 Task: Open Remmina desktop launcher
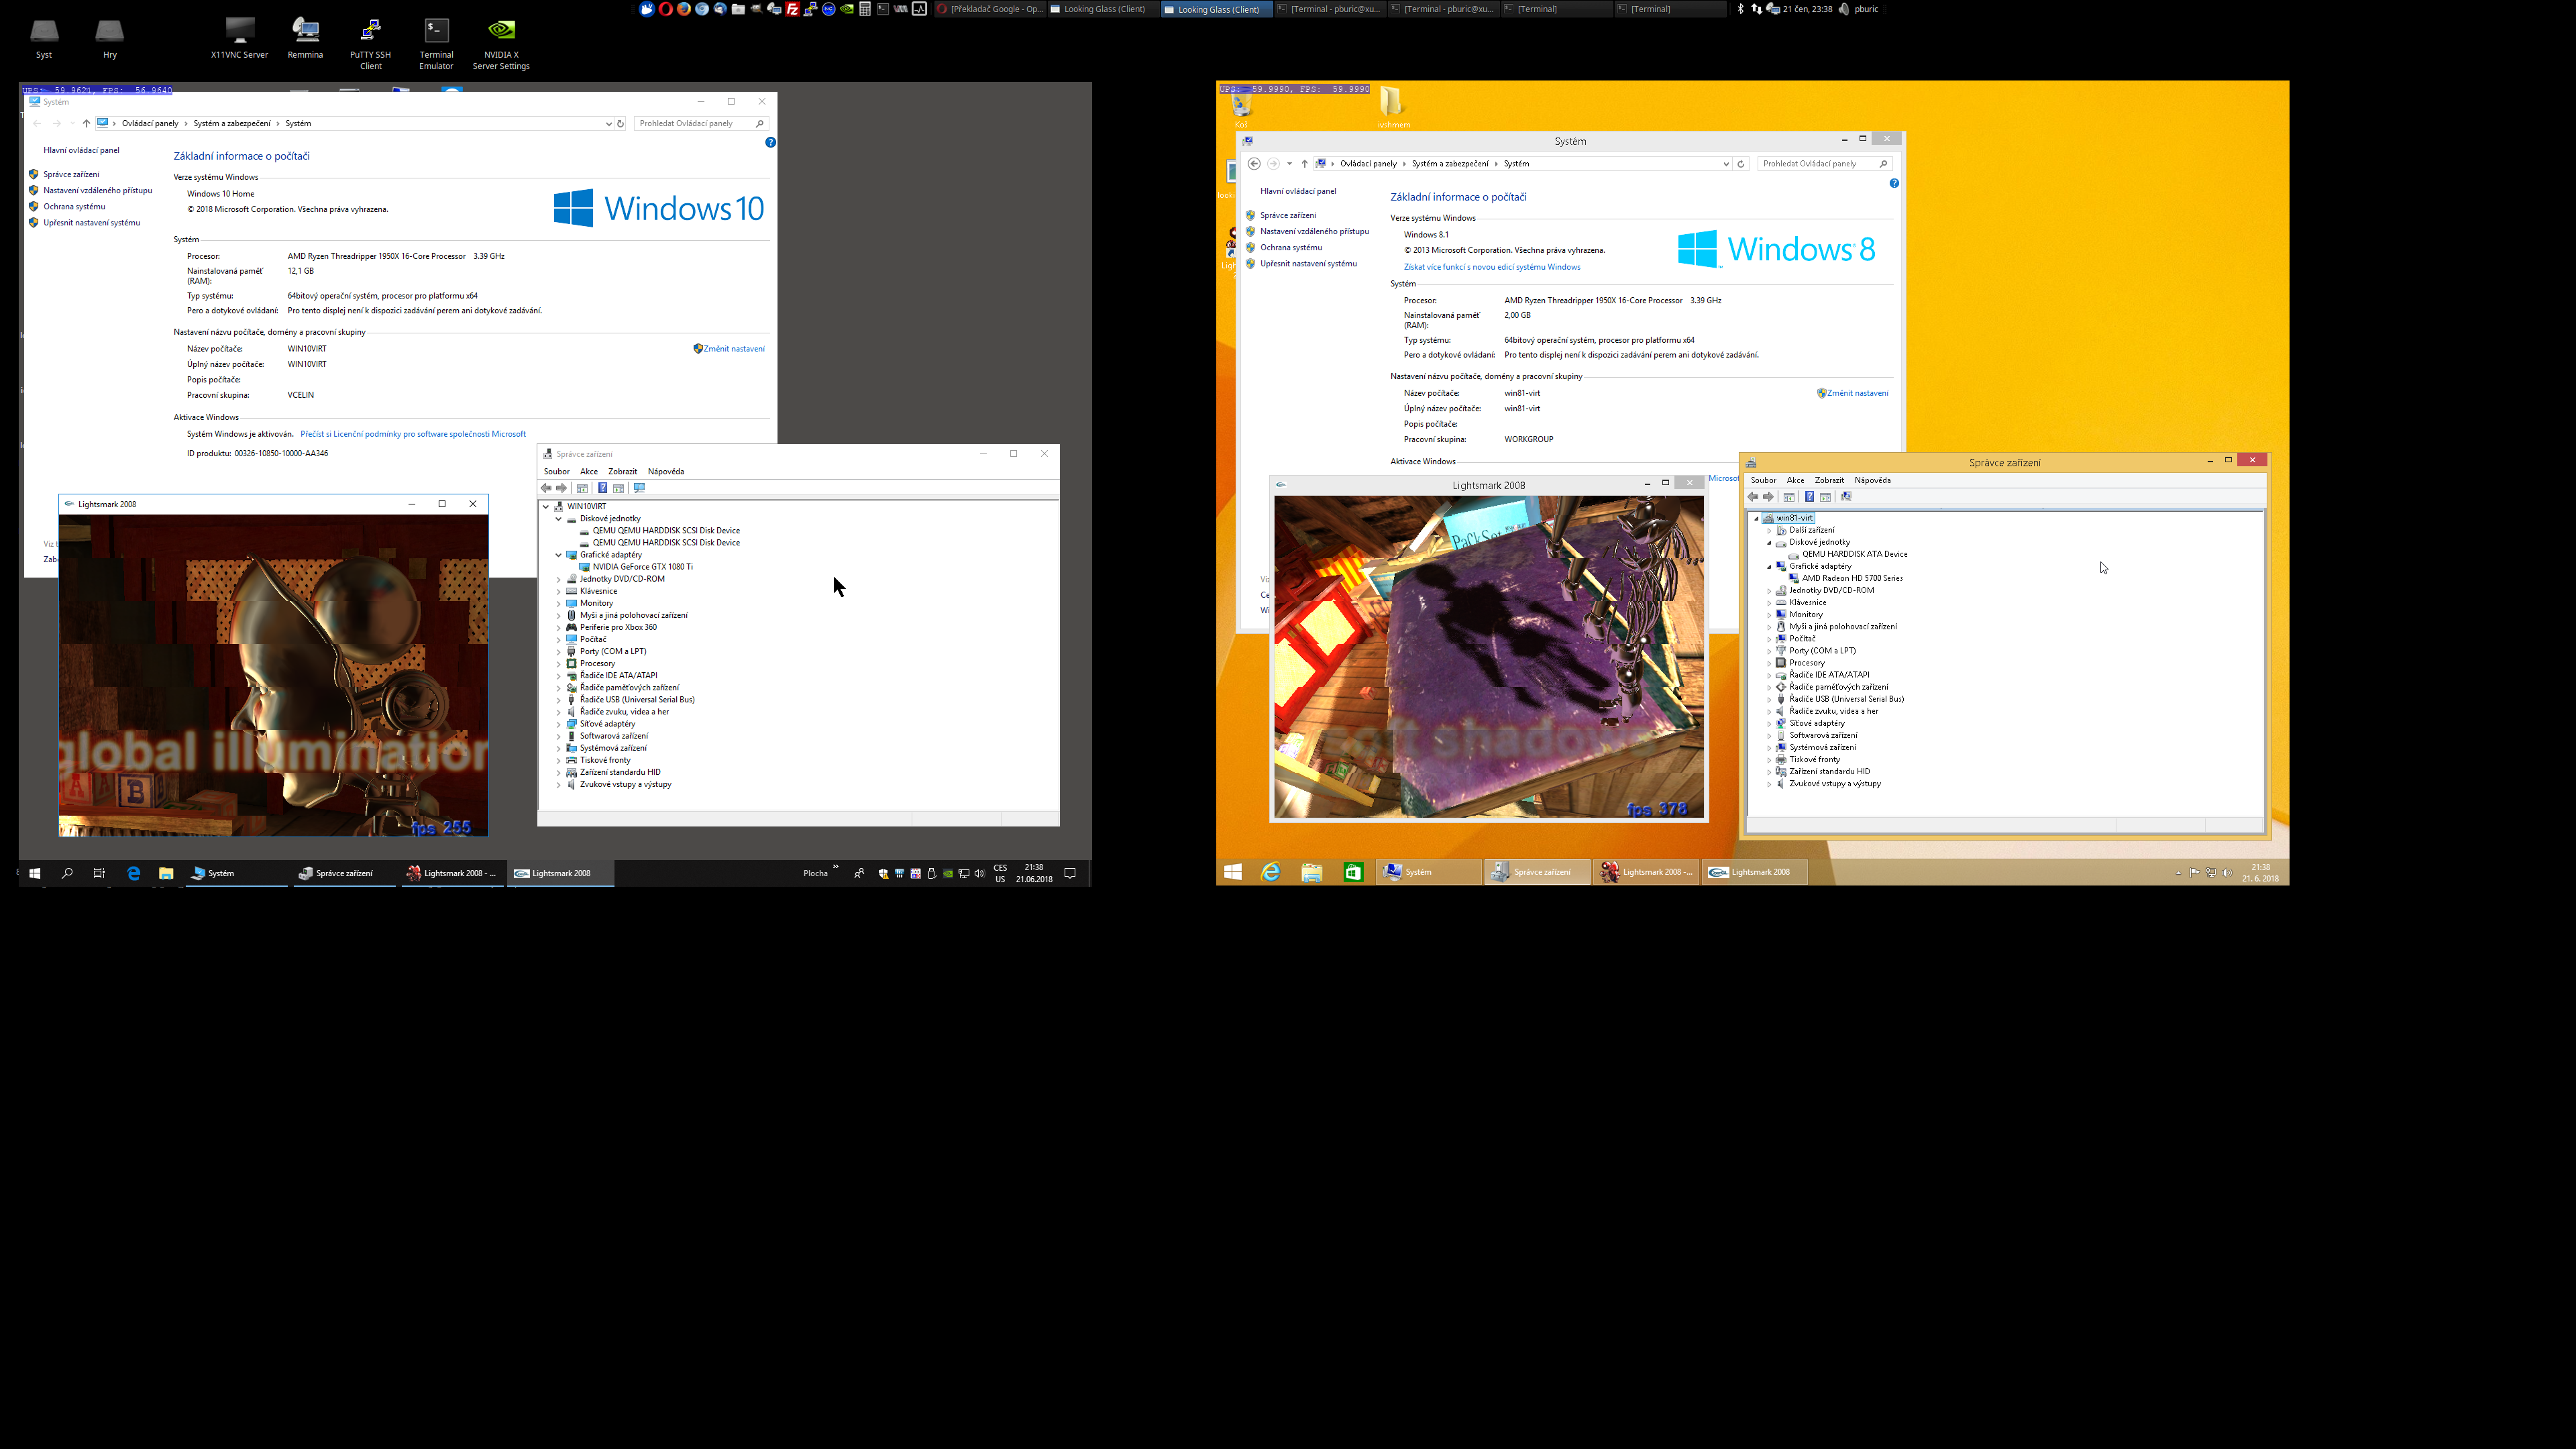click(x=305, y=38)
